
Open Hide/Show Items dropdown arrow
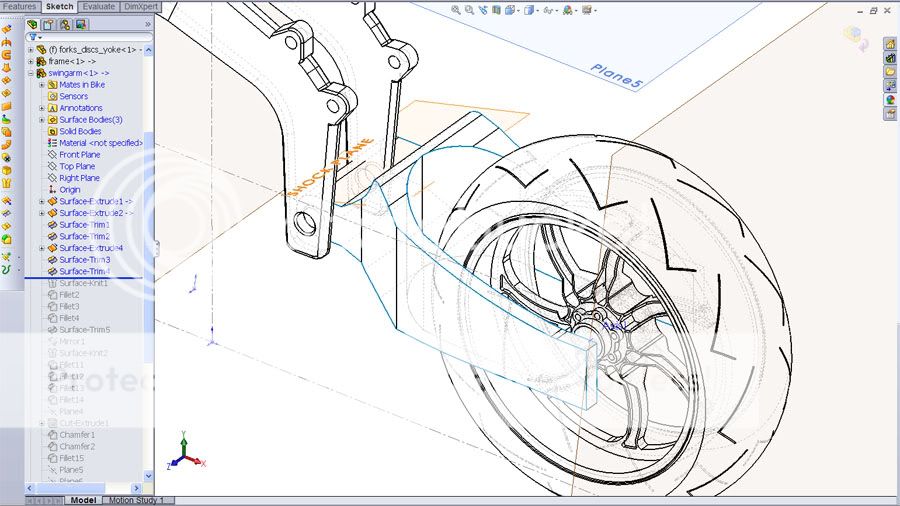(x=557, y=10)
